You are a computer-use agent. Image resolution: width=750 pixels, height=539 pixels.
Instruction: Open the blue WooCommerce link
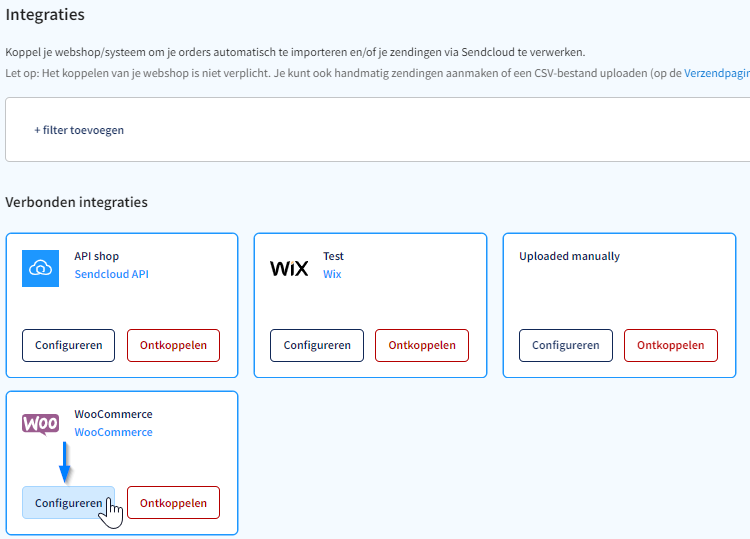(113, 432)
